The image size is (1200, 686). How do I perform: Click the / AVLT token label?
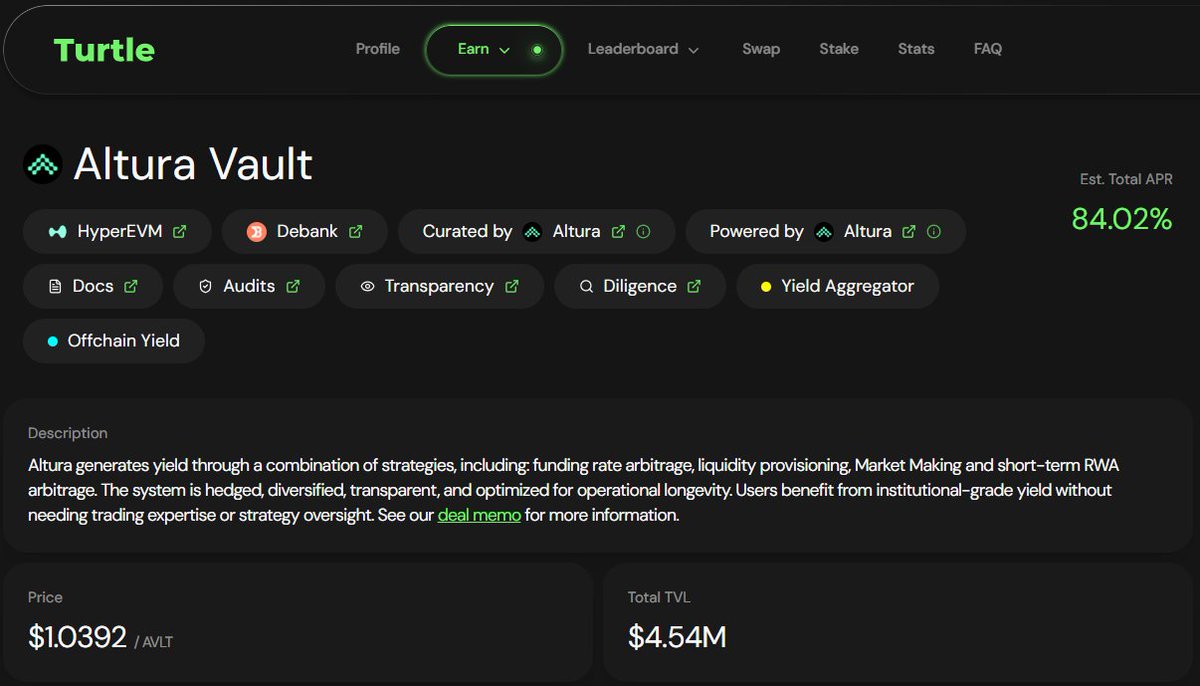[x=153, y=642]
